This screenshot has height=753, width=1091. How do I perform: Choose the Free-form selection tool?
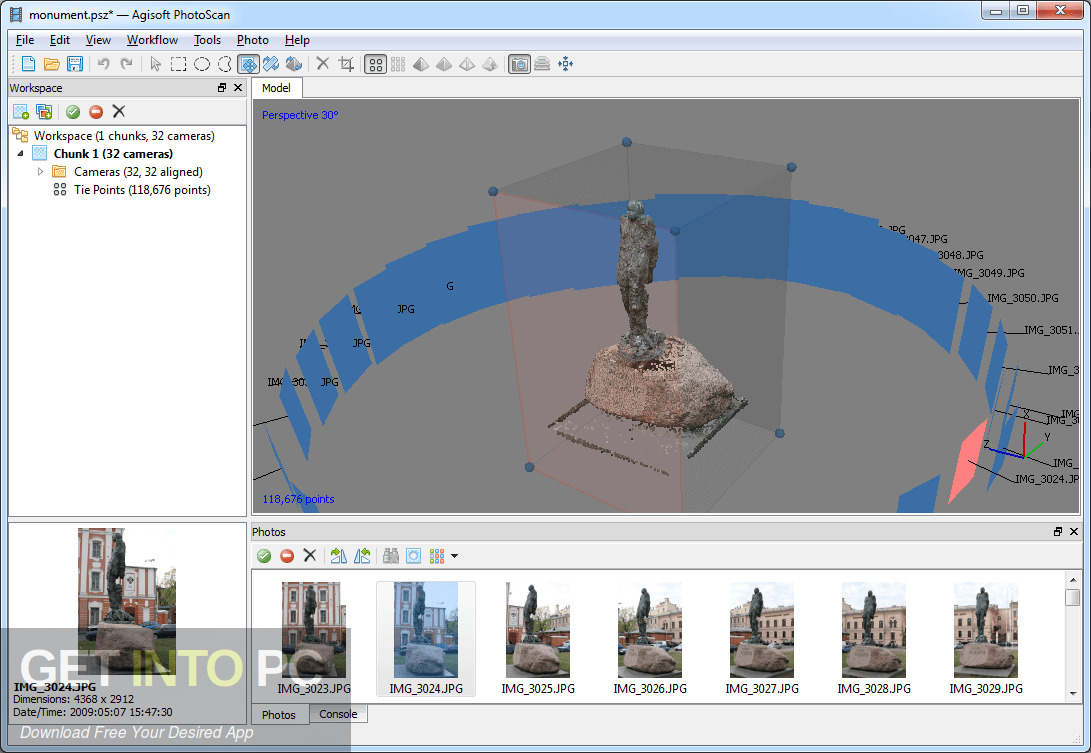click(225, 64)
